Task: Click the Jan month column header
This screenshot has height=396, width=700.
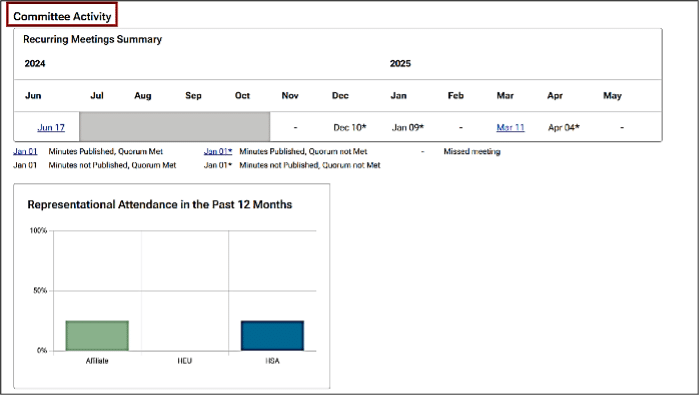Action: (x=399, y=96)
